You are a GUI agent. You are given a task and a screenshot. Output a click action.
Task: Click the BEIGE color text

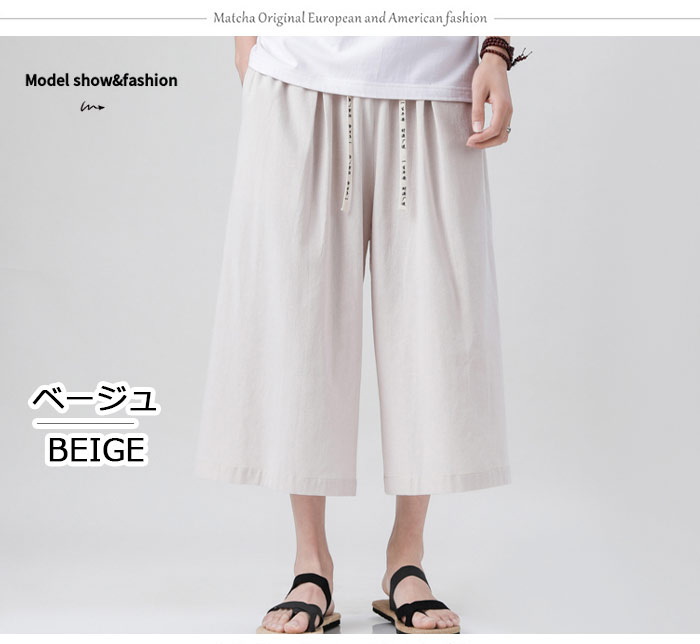click(x=96, y=450)
